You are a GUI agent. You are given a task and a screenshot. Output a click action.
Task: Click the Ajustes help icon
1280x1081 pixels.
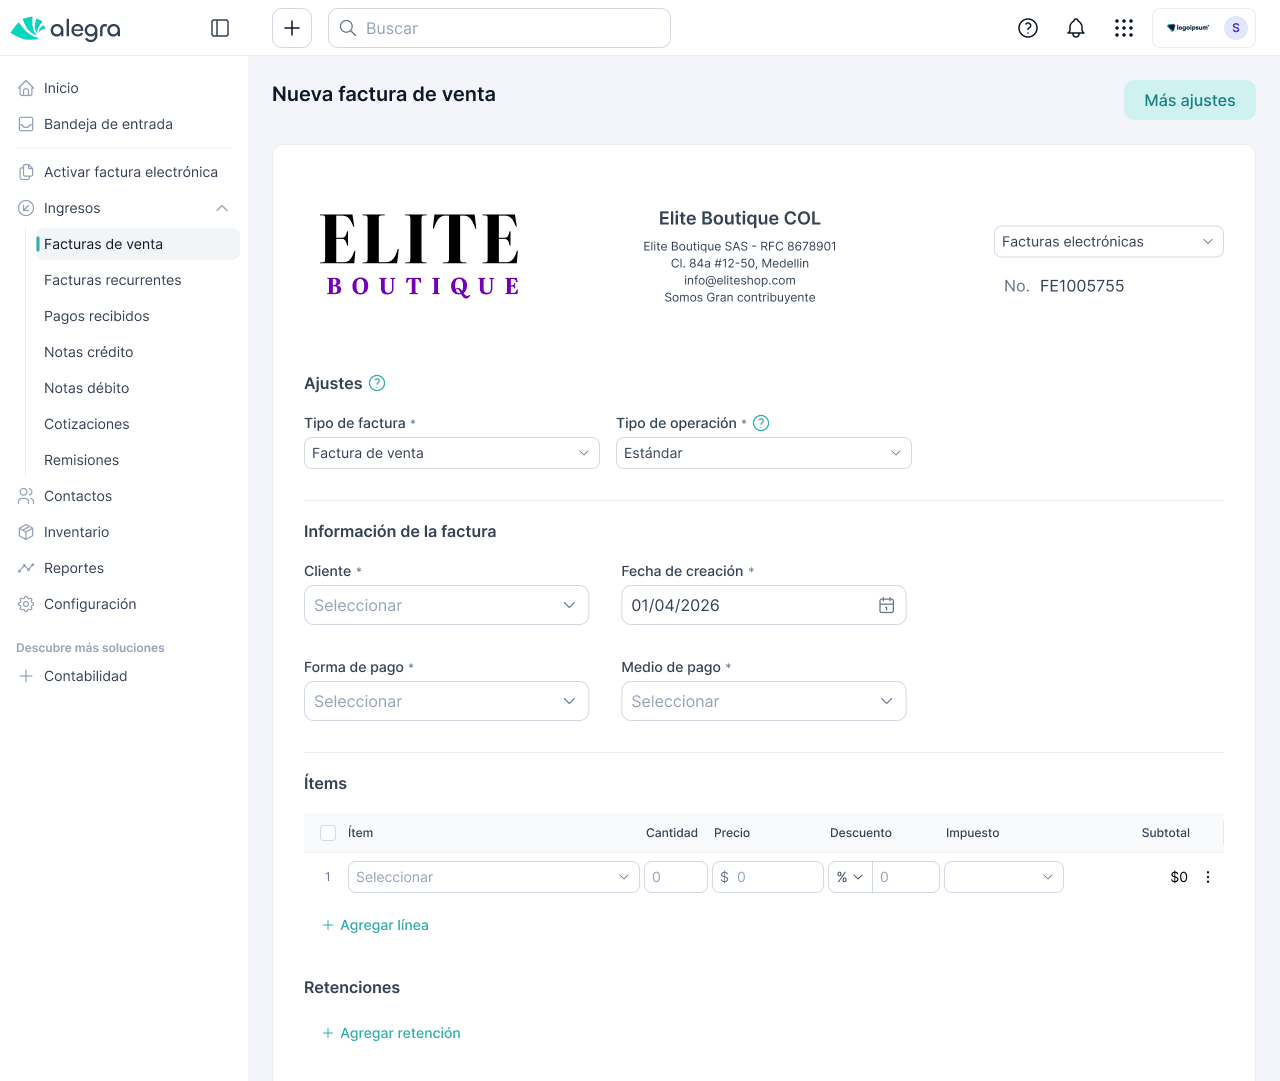(377, 383)
